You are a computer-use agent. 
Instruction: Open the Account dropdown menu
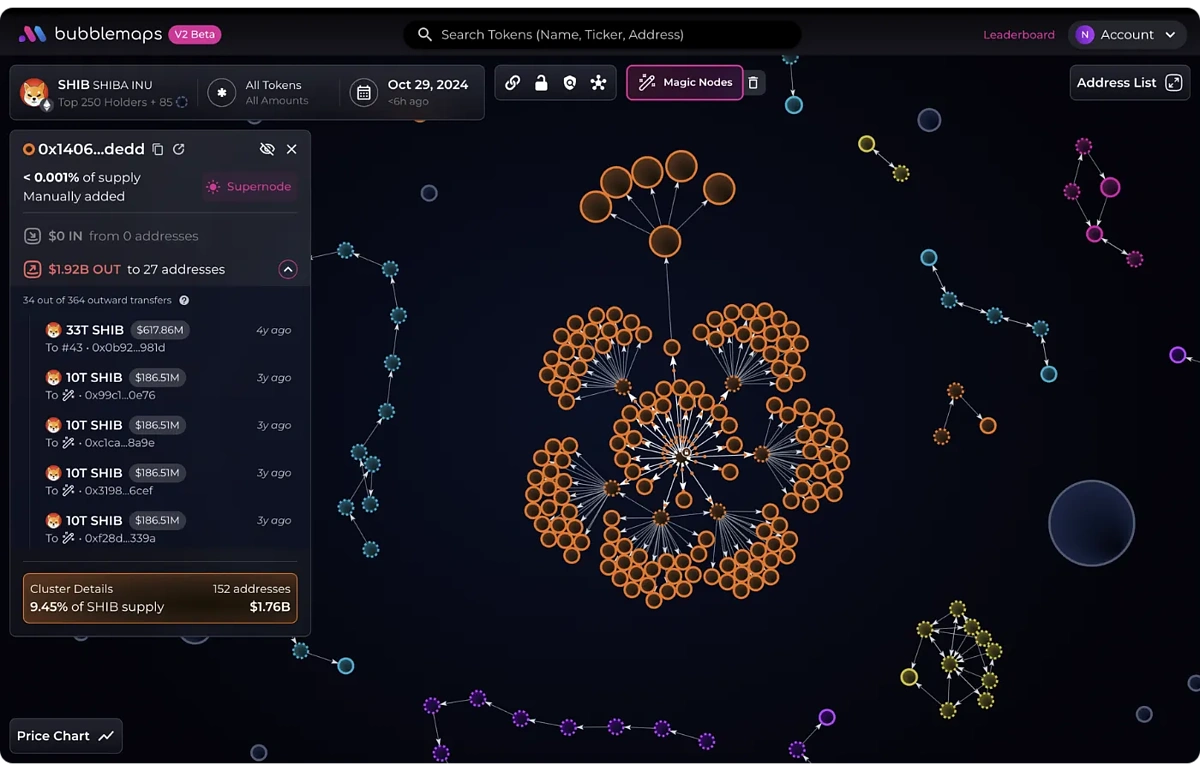click(x=1127, y=33)
